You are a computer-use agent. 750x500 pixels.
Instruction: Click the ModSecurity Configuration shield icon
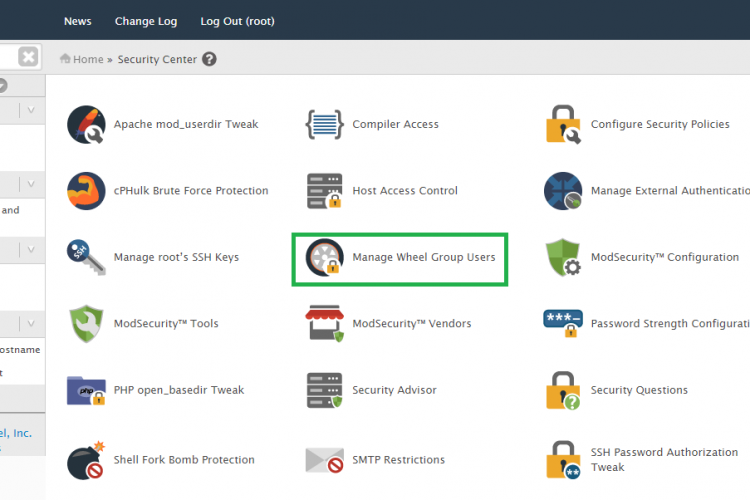point(563,257)
